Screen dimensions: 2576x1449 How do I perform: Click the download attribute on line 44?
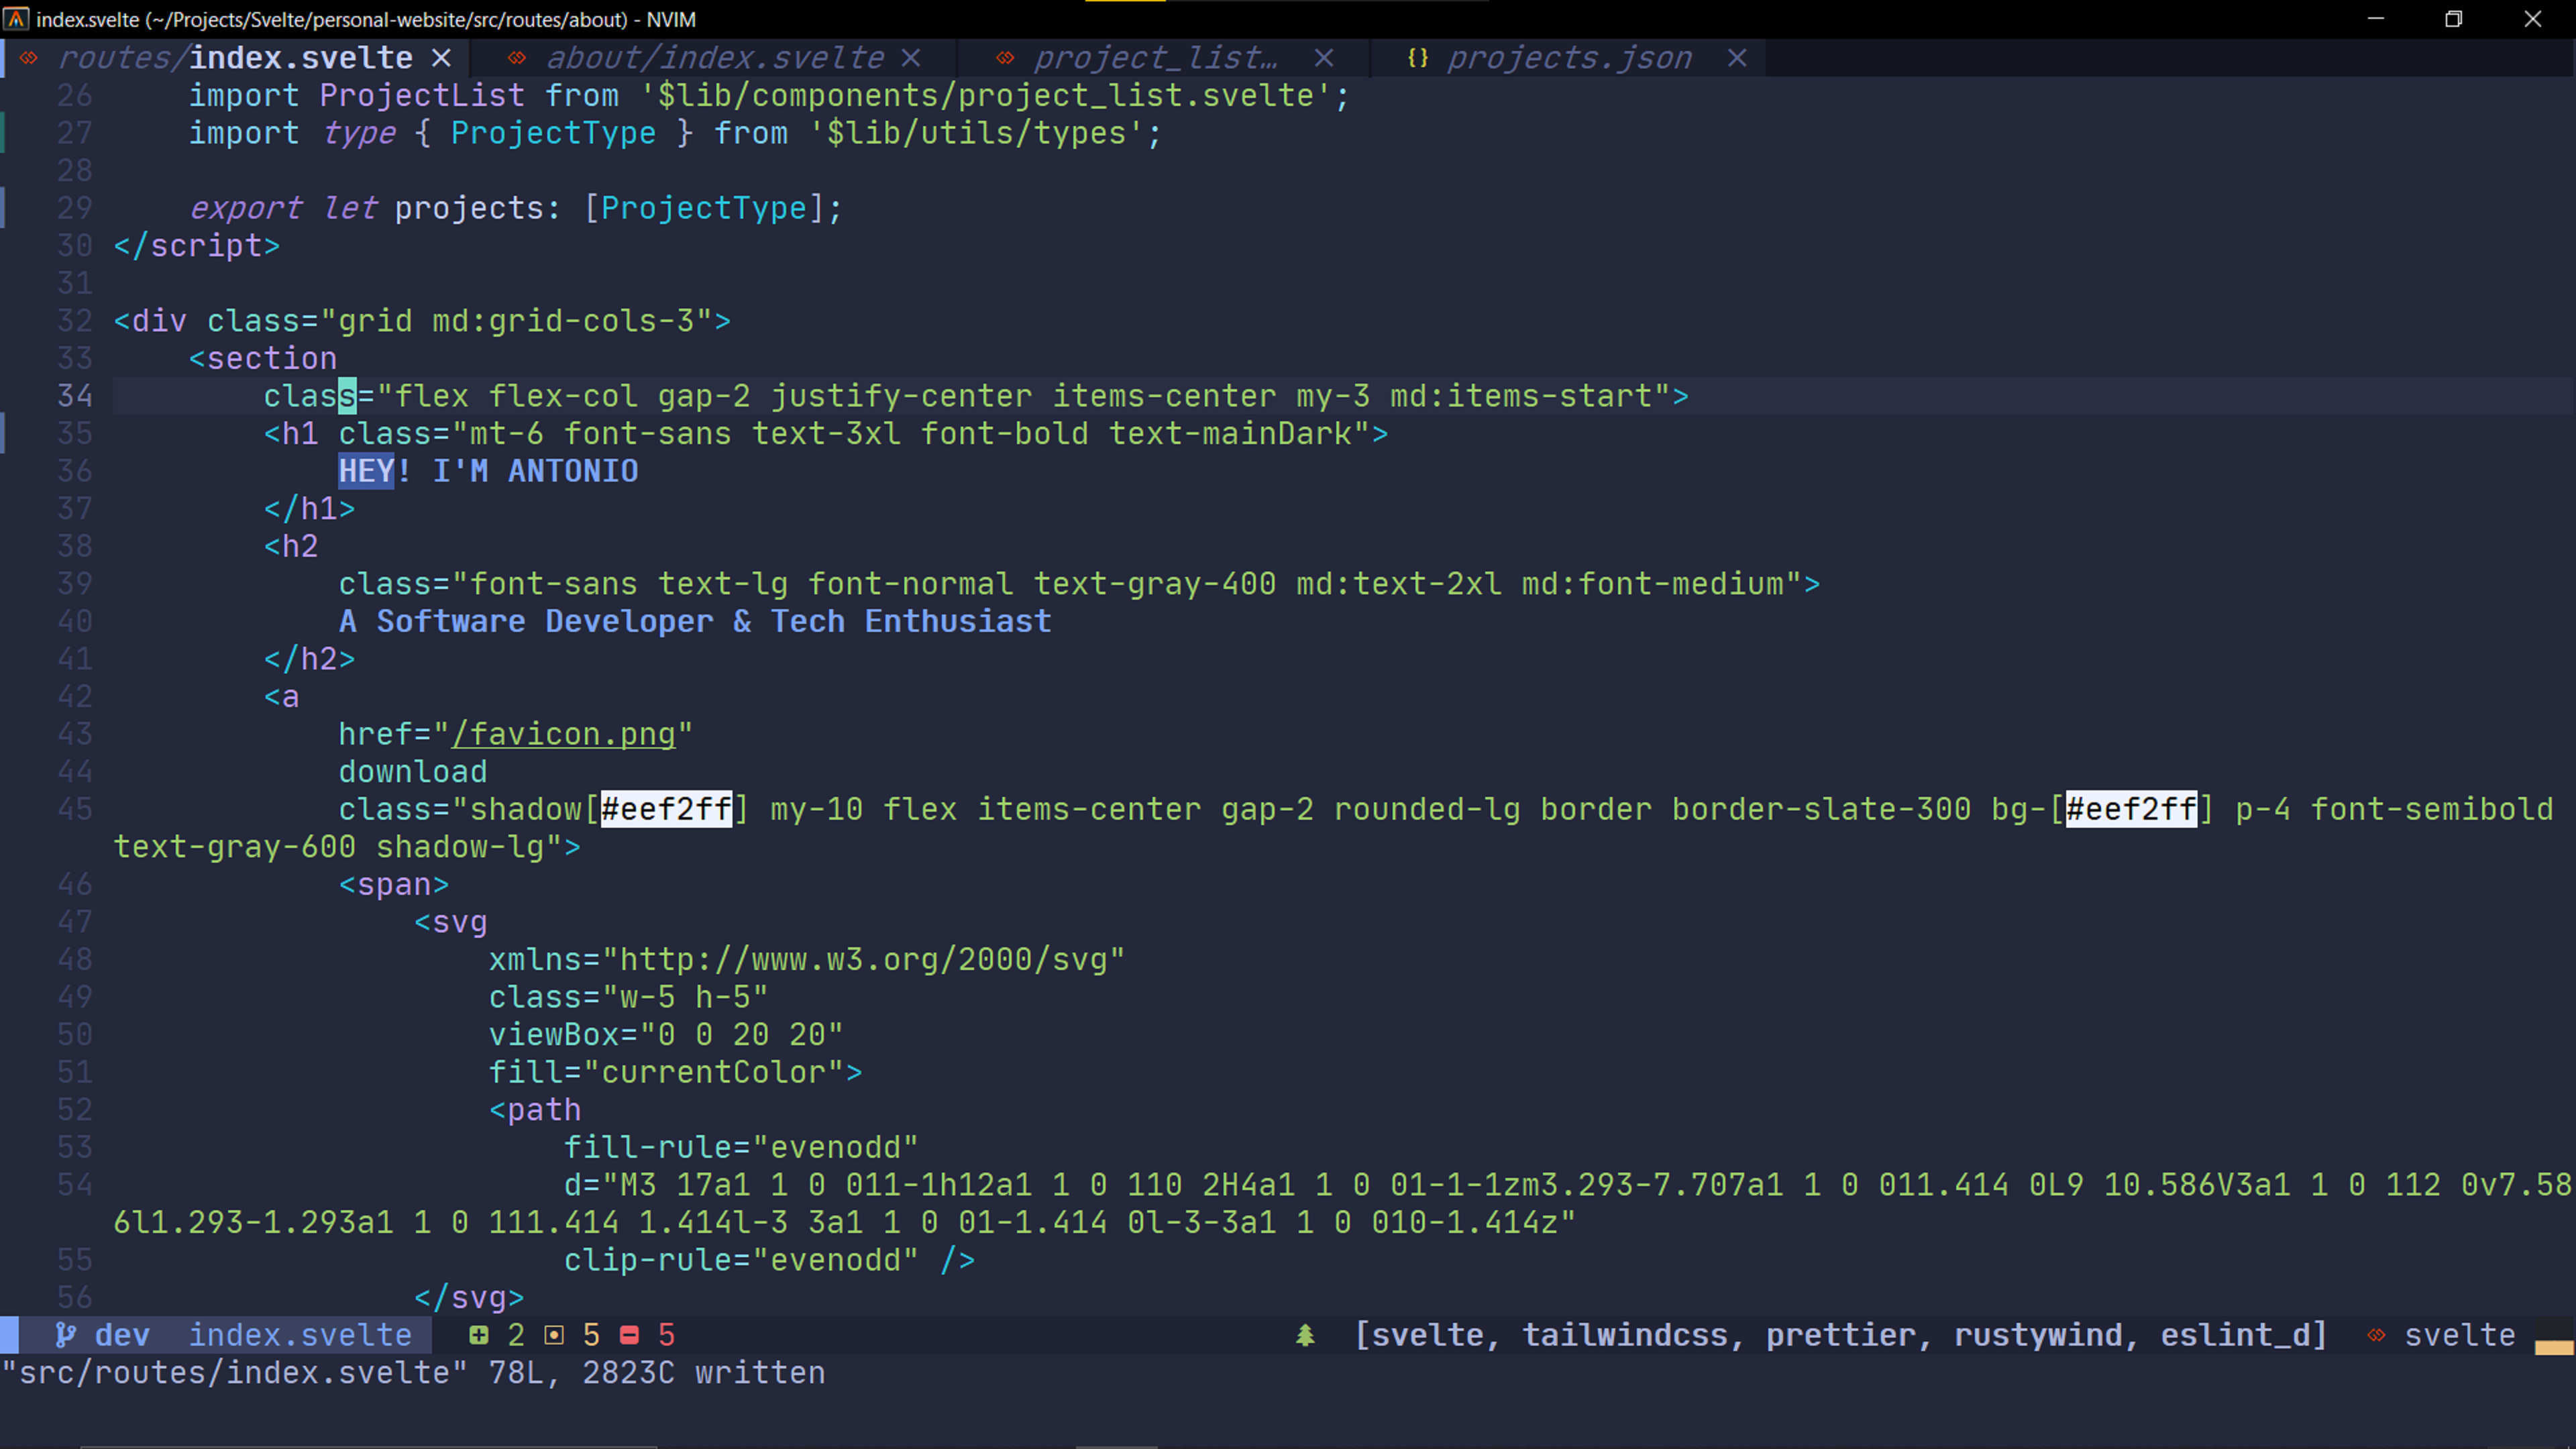coord(413,772)
